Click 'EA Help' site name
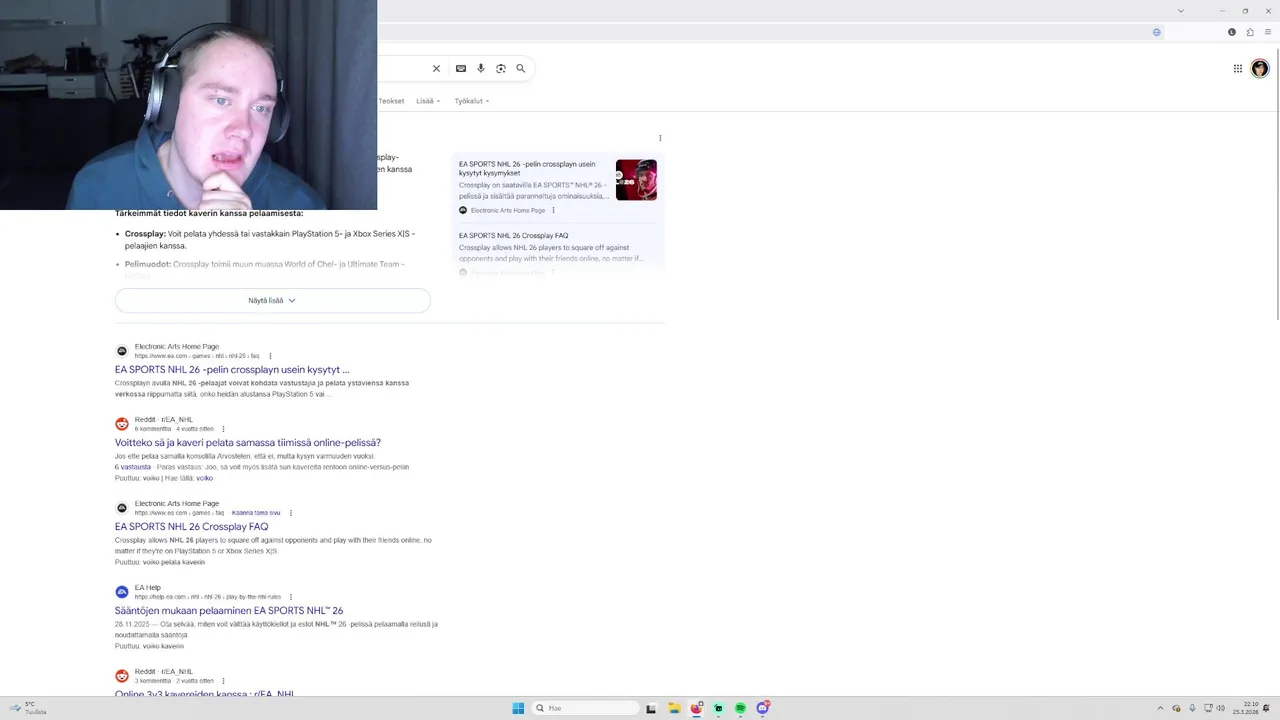The width and height of the screenshot is (1280, 720). pos(148,588)
